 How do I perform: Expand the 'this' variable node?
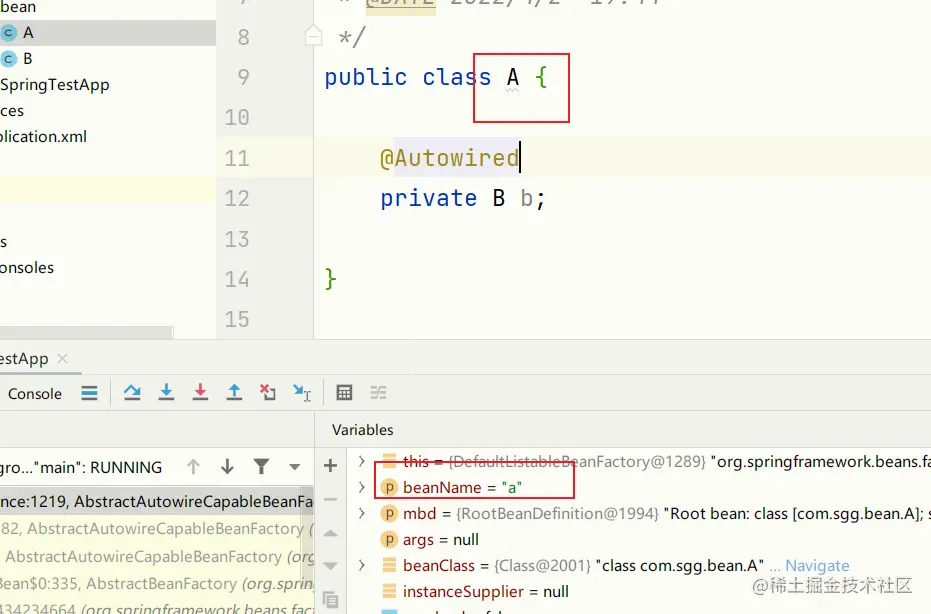click(x=362, y=461)
